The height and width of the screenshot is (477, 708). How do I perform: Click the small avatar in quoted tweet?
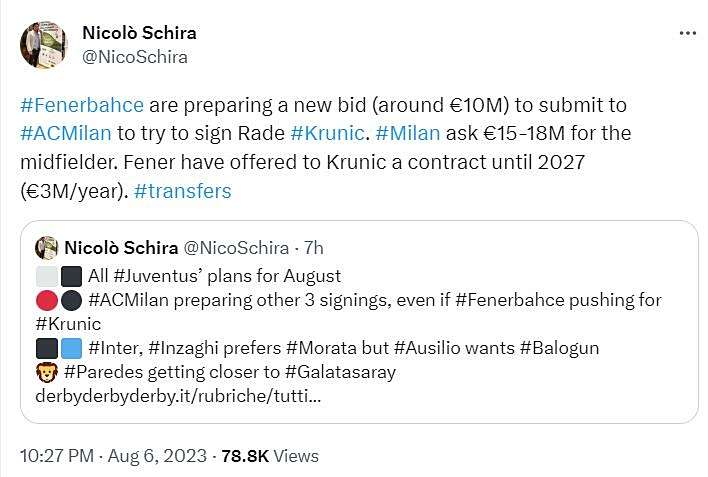pyautogui.click(x=46, y=246)
